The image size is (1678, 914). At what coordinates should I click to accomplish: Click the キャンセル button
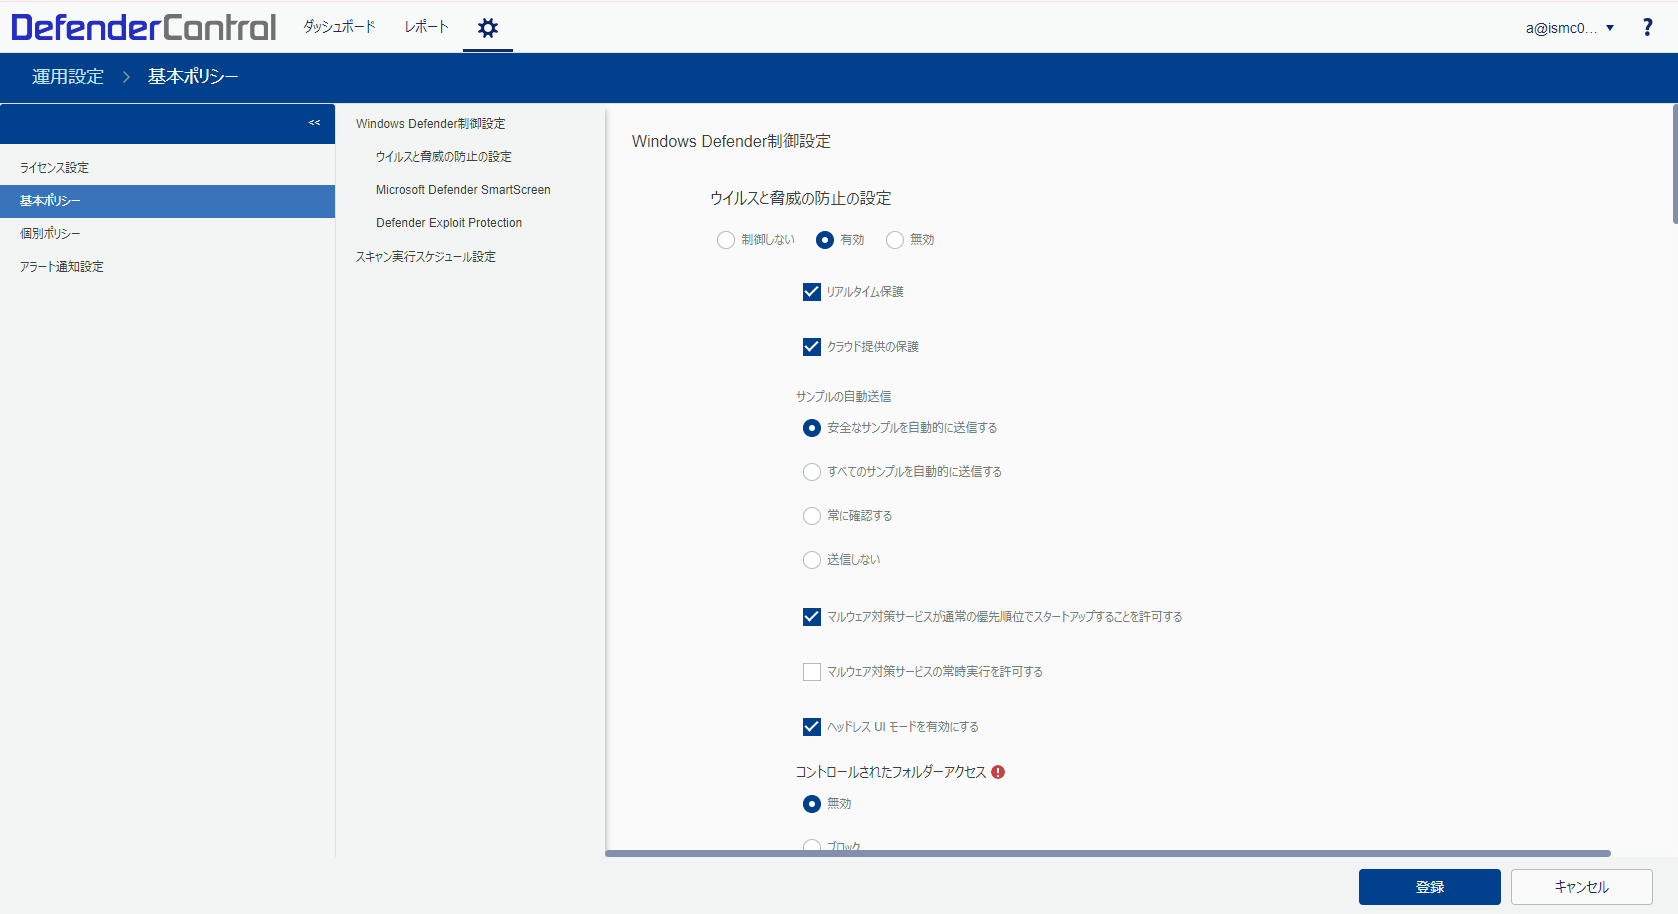(x=1582, y=887)
